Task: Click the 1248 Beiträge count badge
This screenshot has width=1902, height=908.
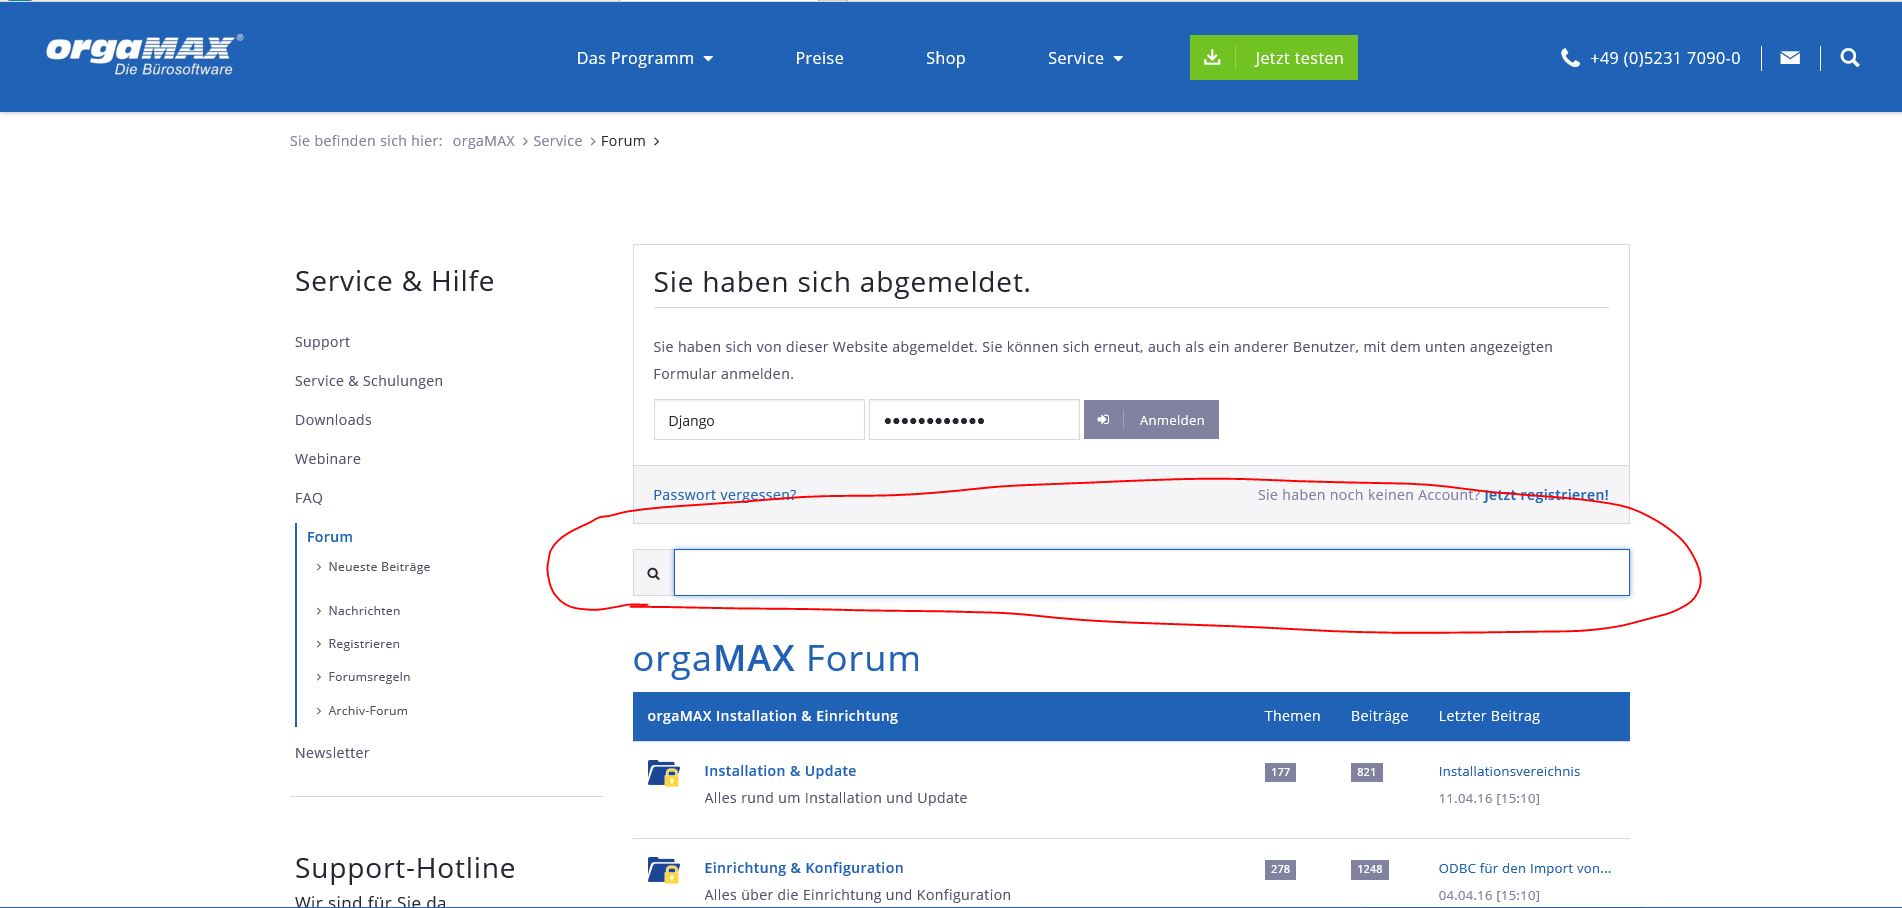Action: point(1370,869)
